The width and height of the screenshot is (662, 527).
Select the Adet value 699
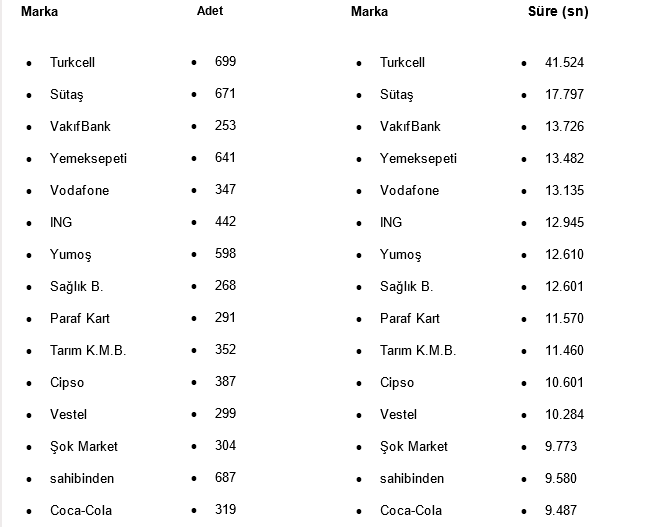[225, 62]
